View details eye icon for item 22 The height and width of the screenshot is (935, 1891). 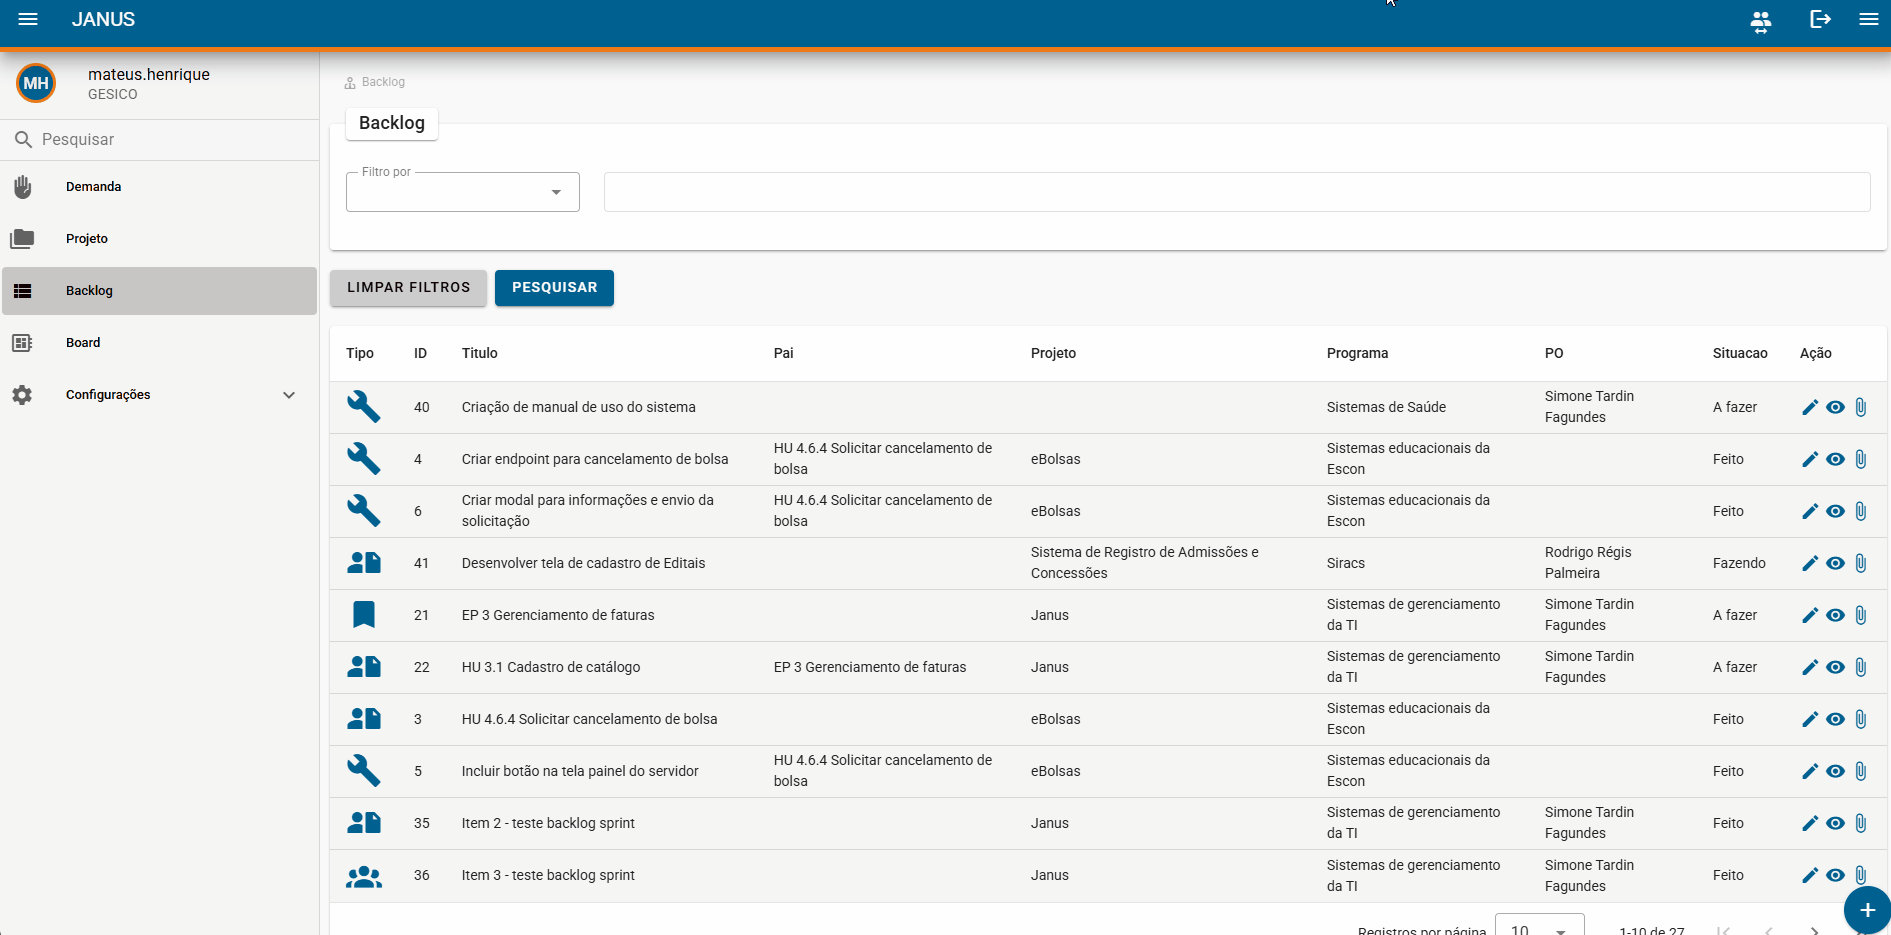(1835, 667)
